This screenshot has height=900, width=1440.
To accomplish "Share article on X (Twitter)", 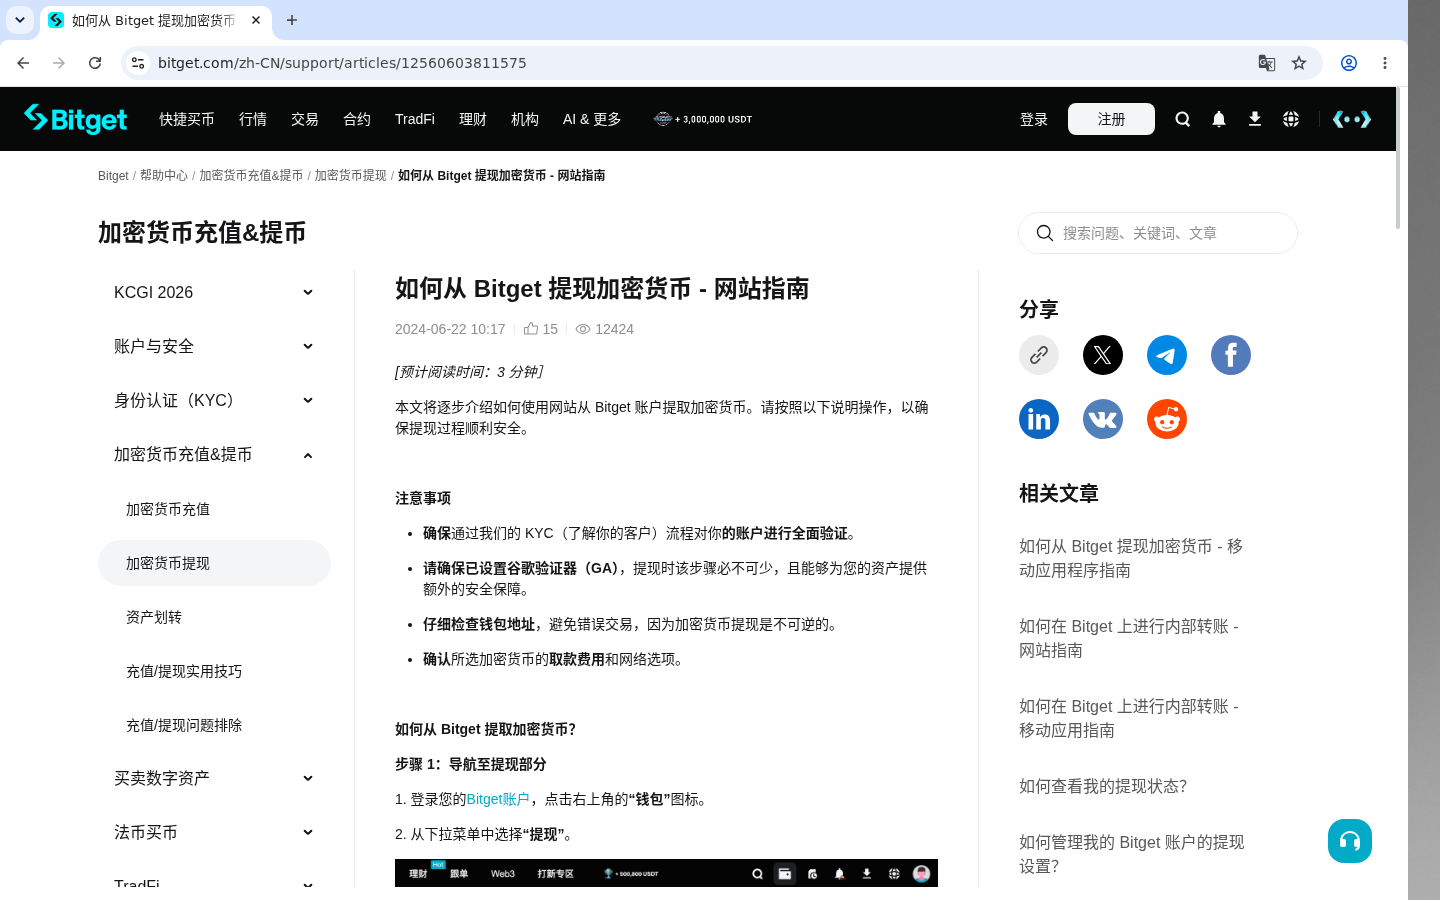I will click(x=1103, y=355).
